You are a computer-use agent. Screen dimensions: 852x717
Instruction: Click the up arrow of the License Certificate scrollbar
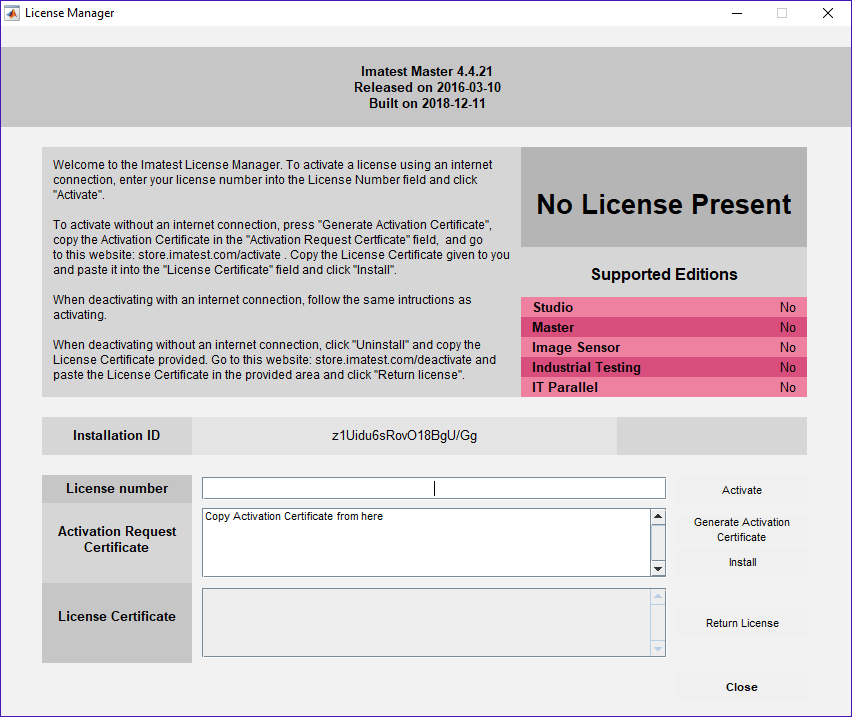pos(658,596)
